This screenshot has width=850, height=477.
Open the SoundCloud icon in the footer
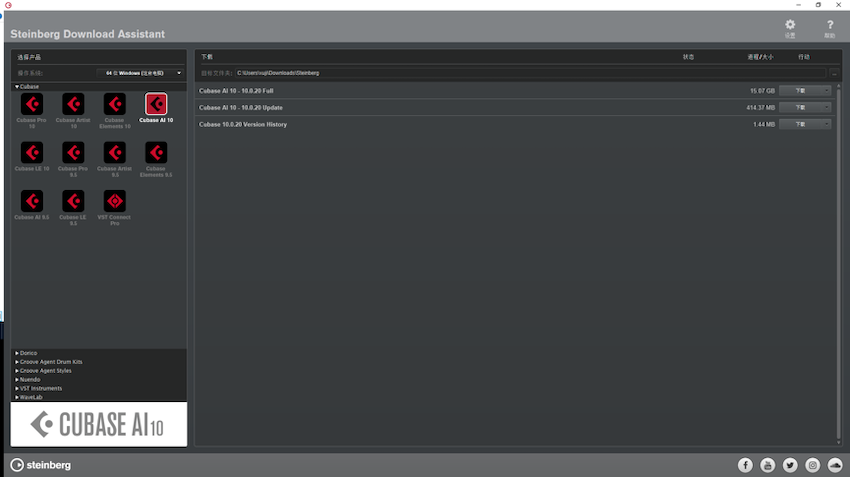(x=835, y=465)
